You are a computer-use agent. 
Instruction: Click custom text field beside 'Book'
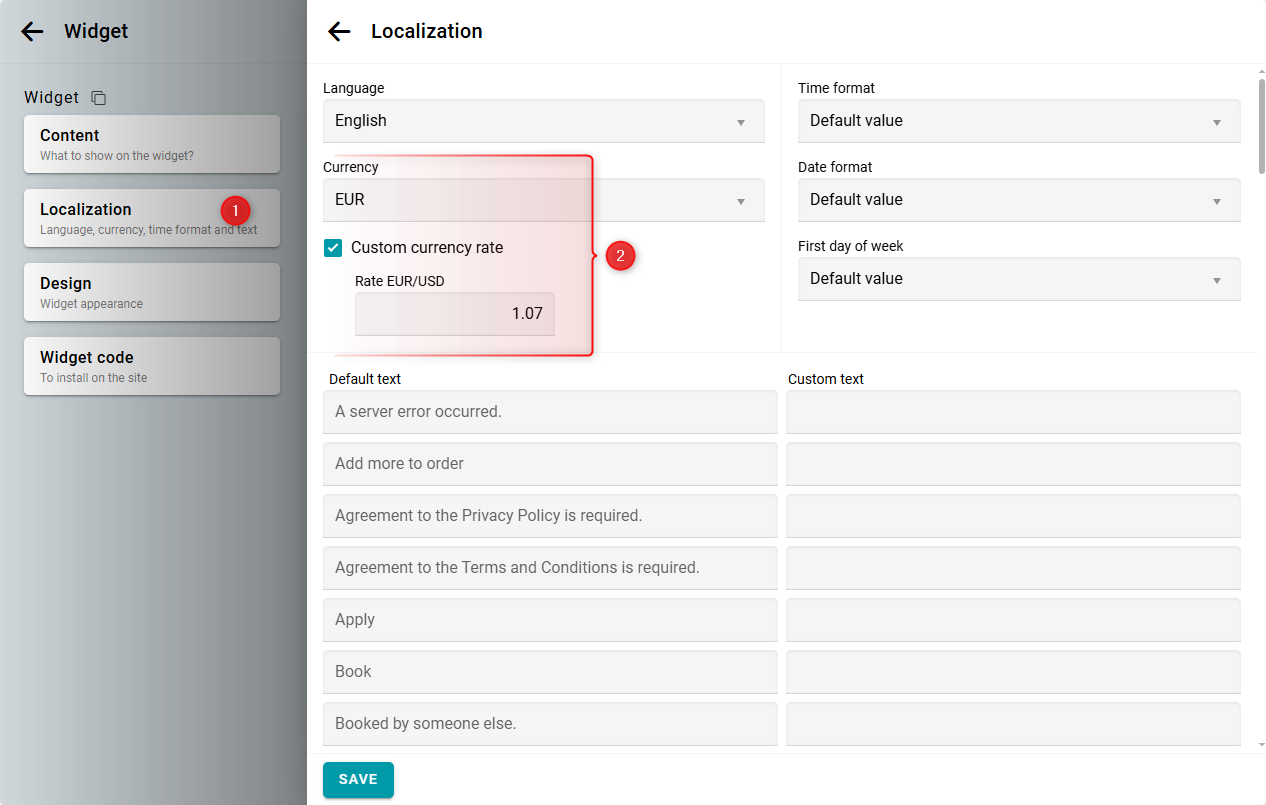(x=1012, y=672)
